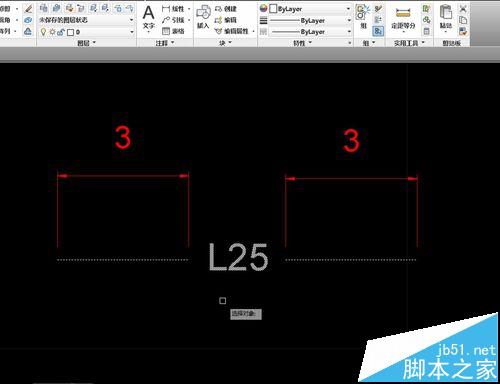Expand the 编辑属性 dropdown arrow
This screenshot has height=384, width=500.
[254, 32]
